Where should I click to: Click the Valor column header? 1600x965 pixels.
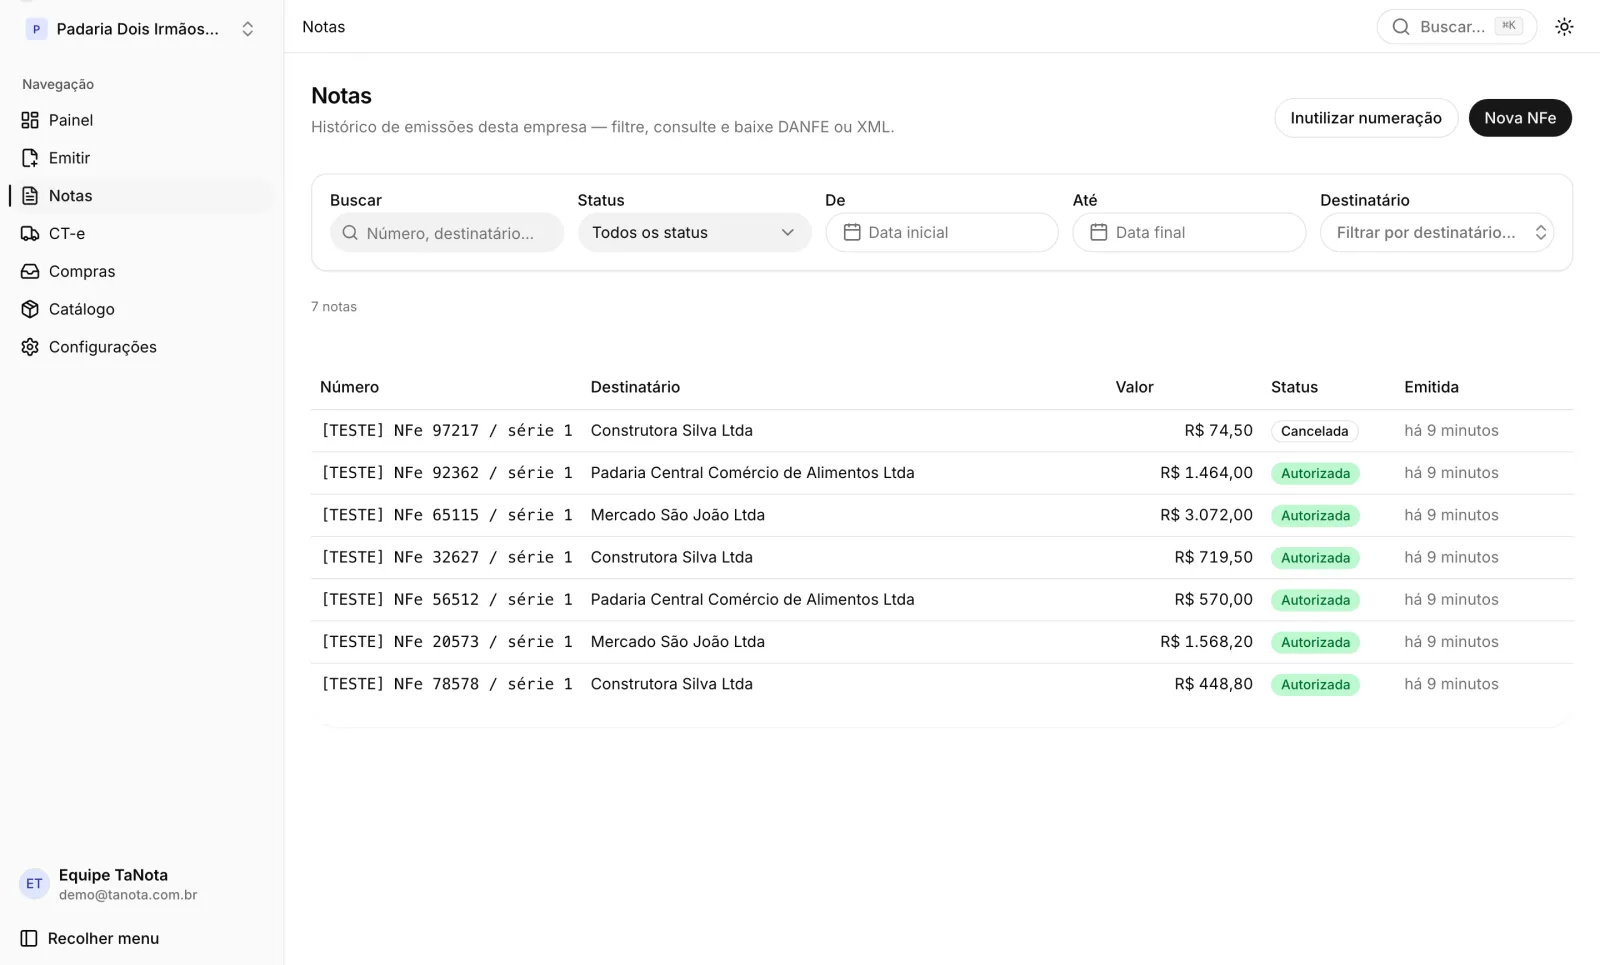[1134, 387]
